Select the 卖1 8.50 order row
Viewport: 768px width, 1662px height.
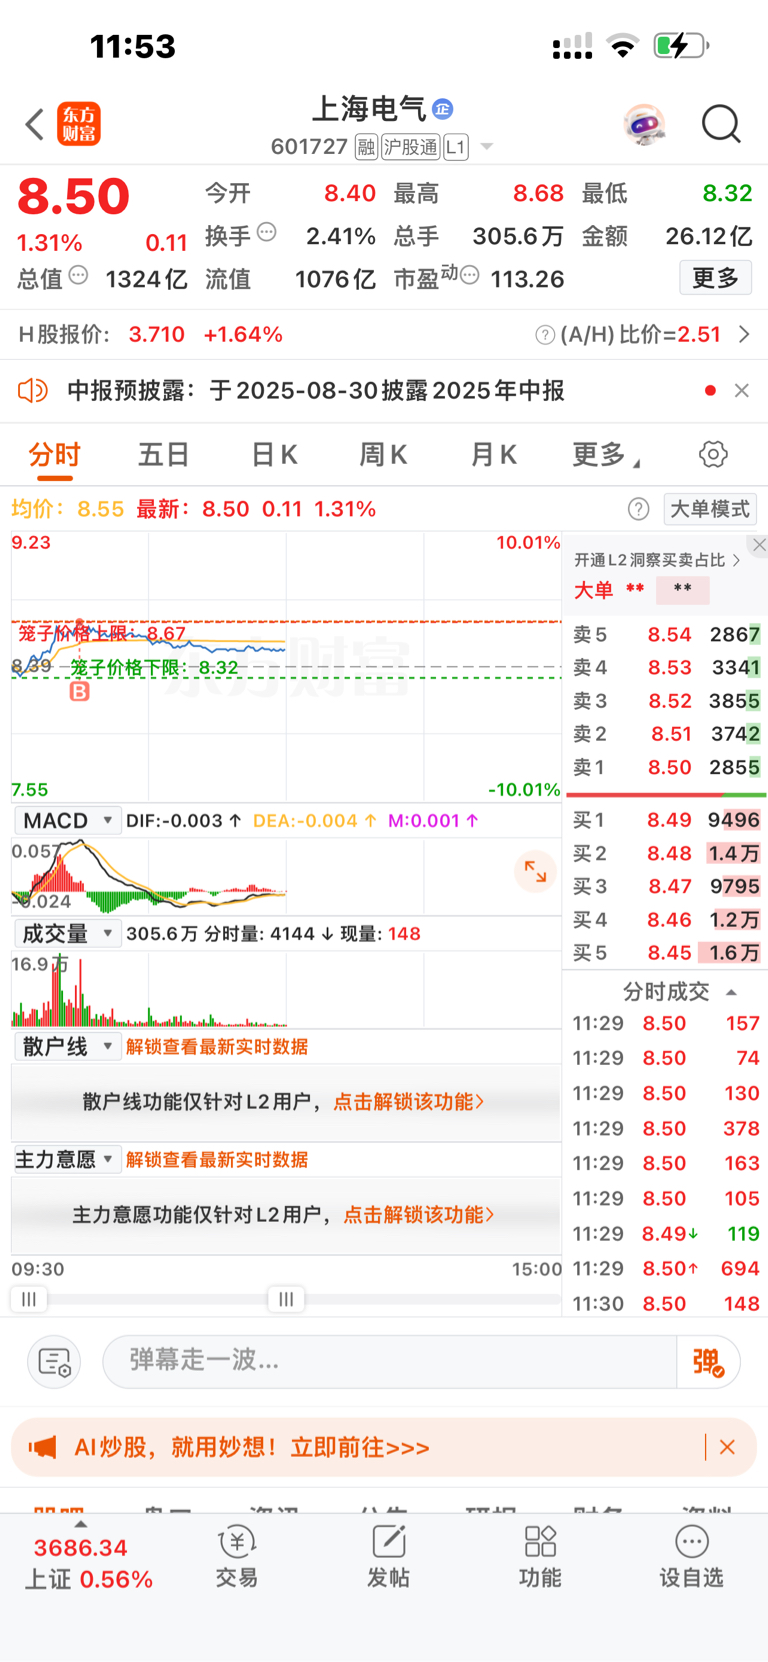(x=666, y=768)
